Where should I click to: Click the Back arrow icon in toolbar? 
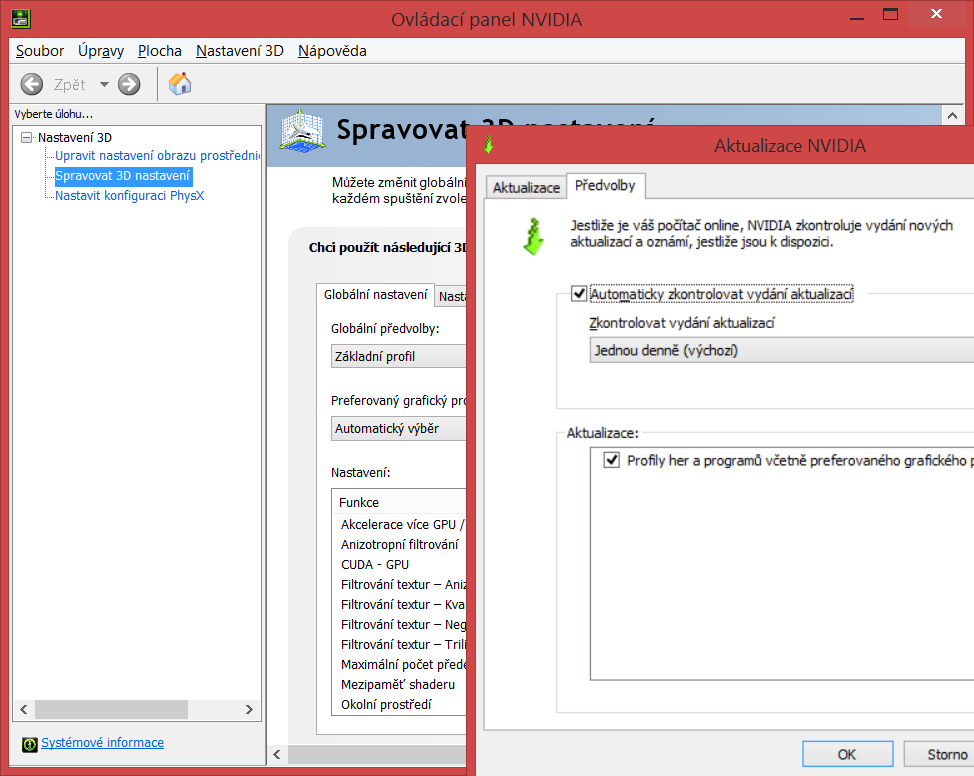coord(32,84)
